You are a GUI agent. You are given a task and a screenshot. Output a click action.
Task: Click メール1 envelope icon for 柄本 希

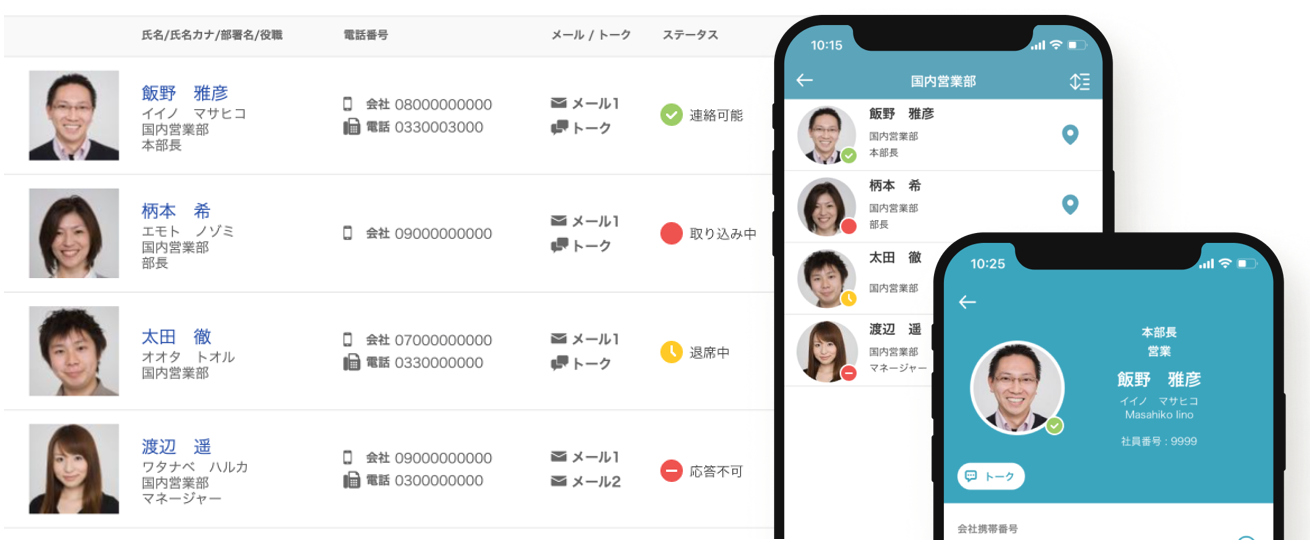coord(559,221)
